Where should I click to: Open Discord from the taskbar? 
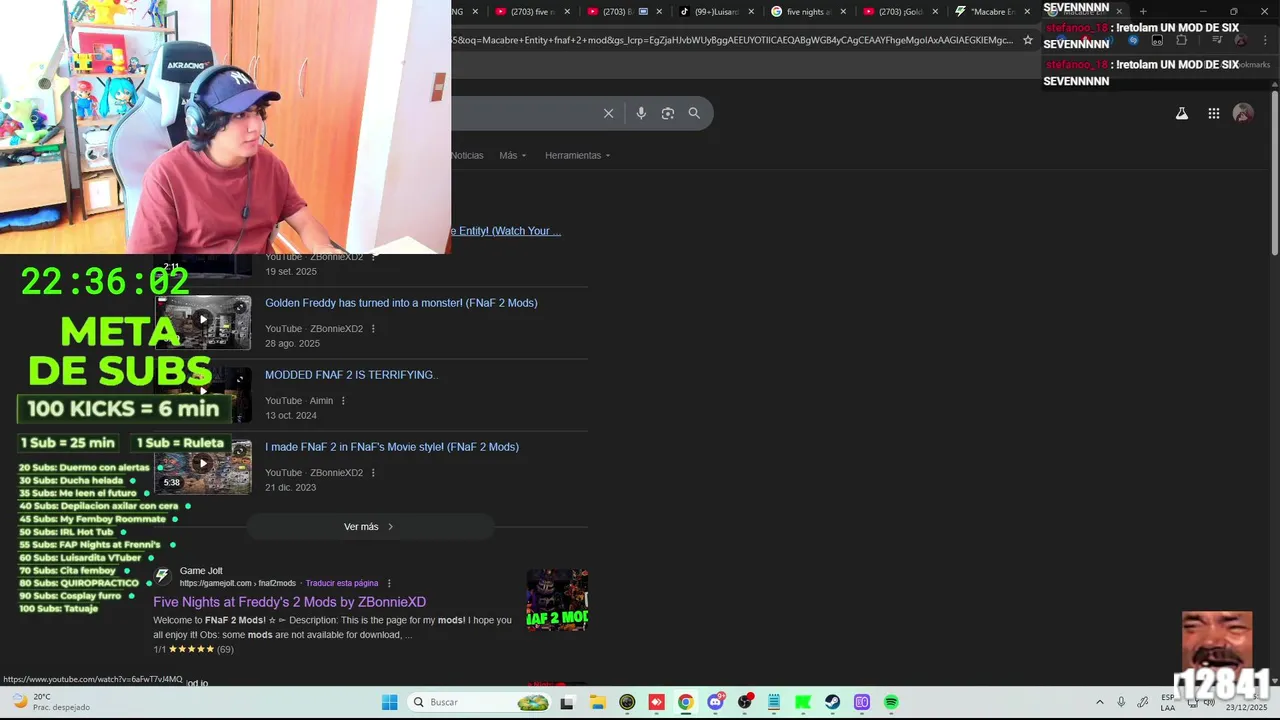(715, 702)
